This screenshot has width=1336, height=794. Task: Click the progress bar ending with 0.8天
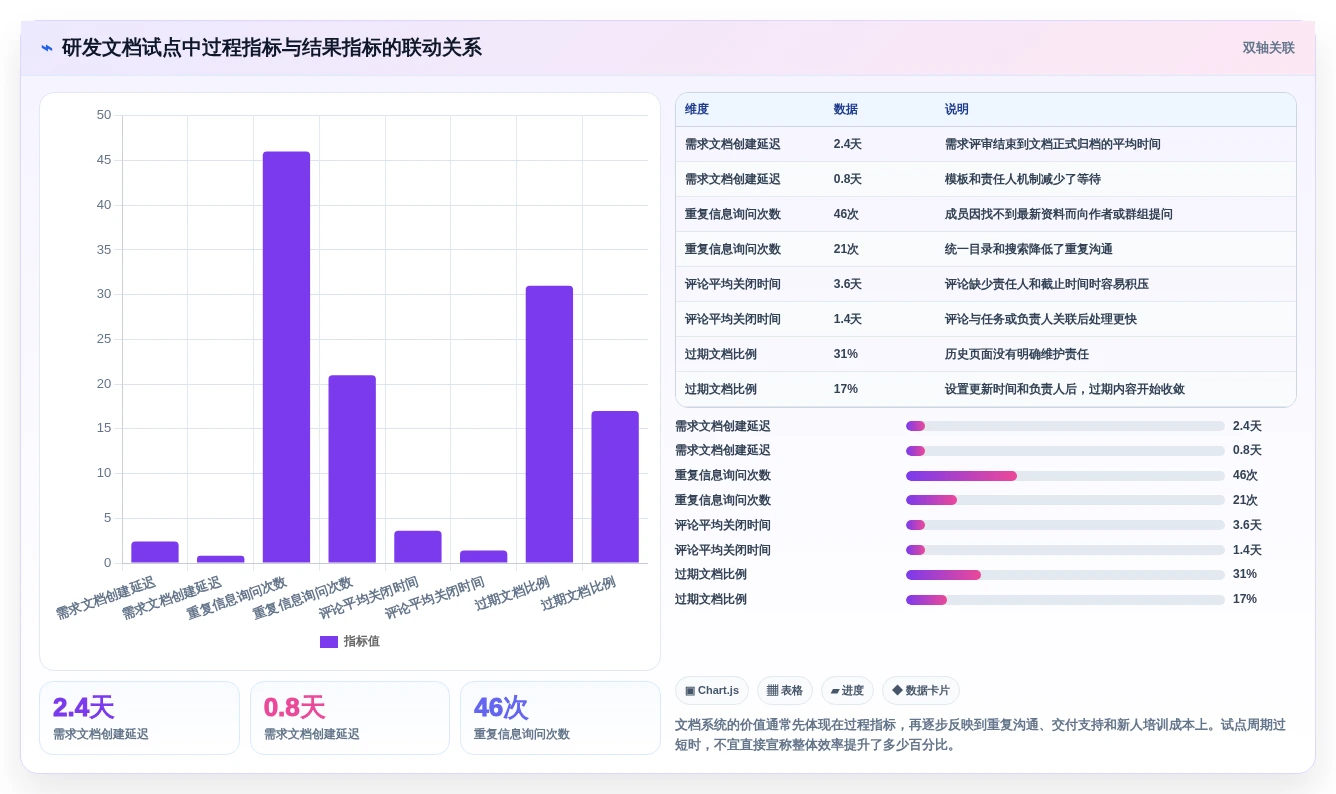click(1065, 451)
